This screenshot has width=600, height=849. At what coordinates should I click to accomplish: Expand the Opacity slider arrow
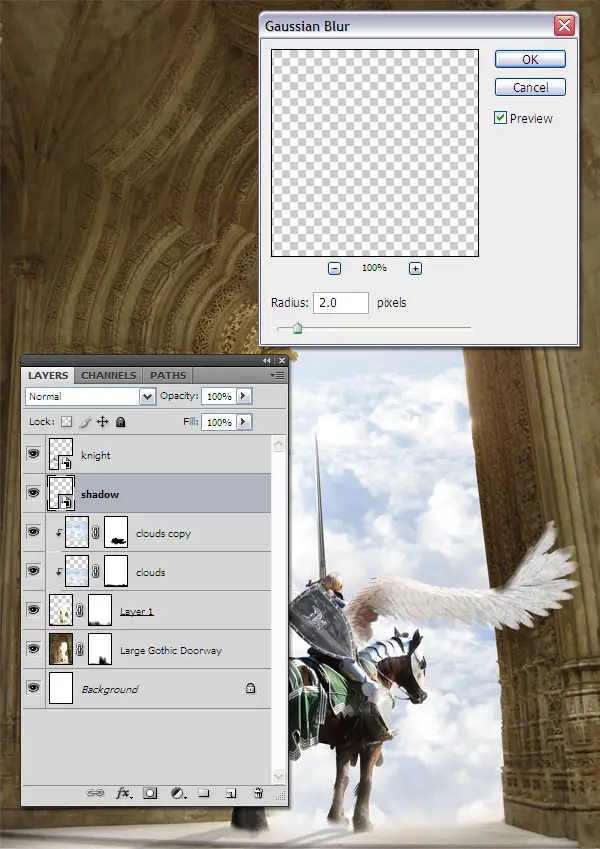(x=243, y=396)
